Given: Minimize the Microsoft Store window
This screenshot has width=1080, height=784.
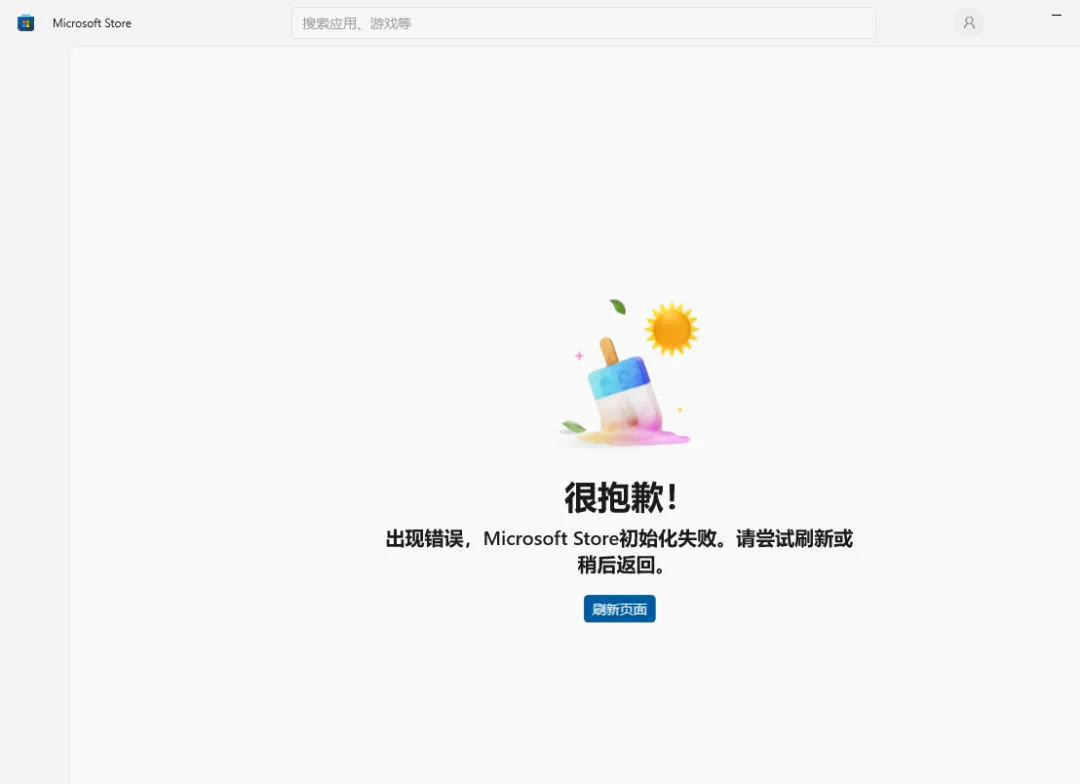Looking at the screenshot, I should point(1056,15).
